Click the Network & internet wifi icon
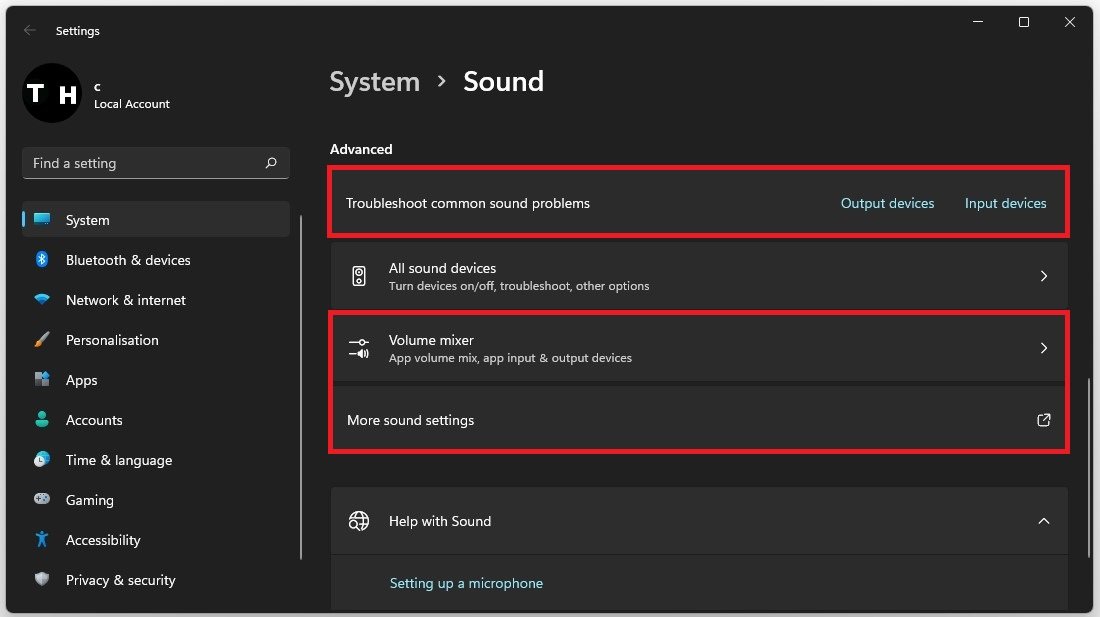Image resolution: width=1100 pixels, height=617 pixels. click(42, 300)
